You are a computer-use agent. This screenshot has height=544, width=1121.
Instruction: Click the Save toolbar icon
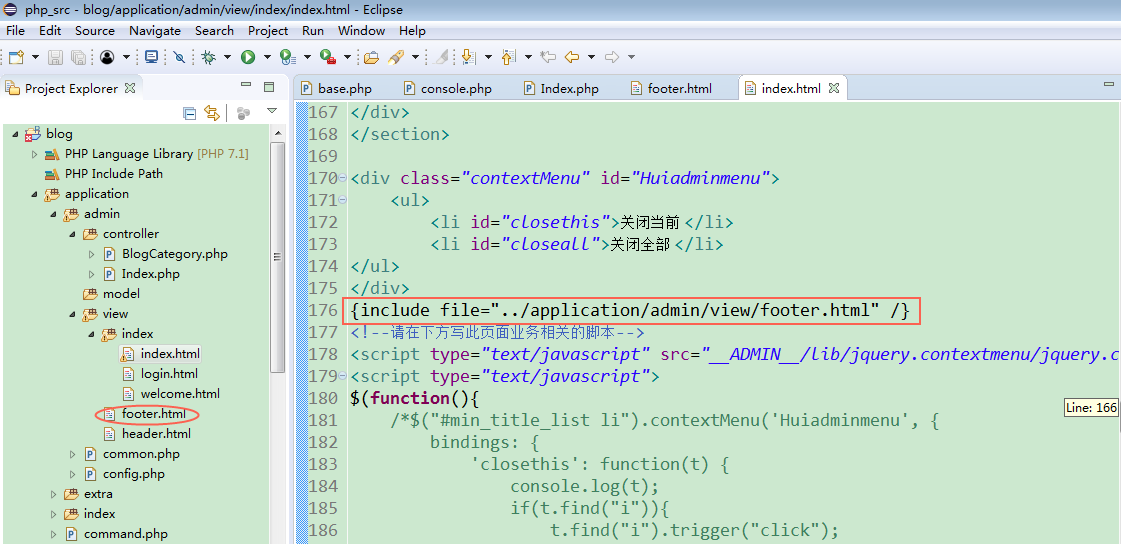pos(56,57)
